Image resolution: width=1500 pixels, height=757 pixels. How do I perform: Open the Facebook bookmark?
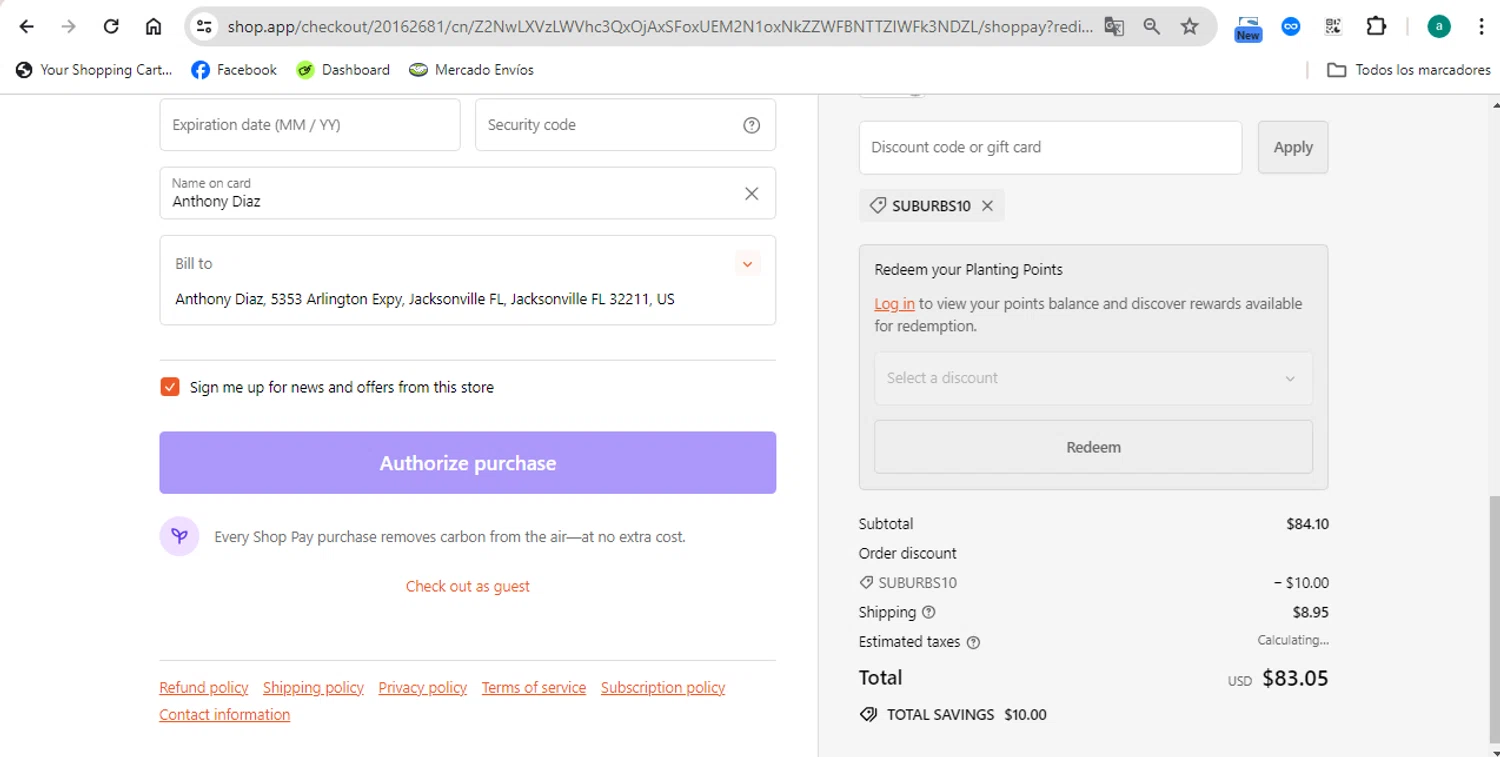[234, 70]
